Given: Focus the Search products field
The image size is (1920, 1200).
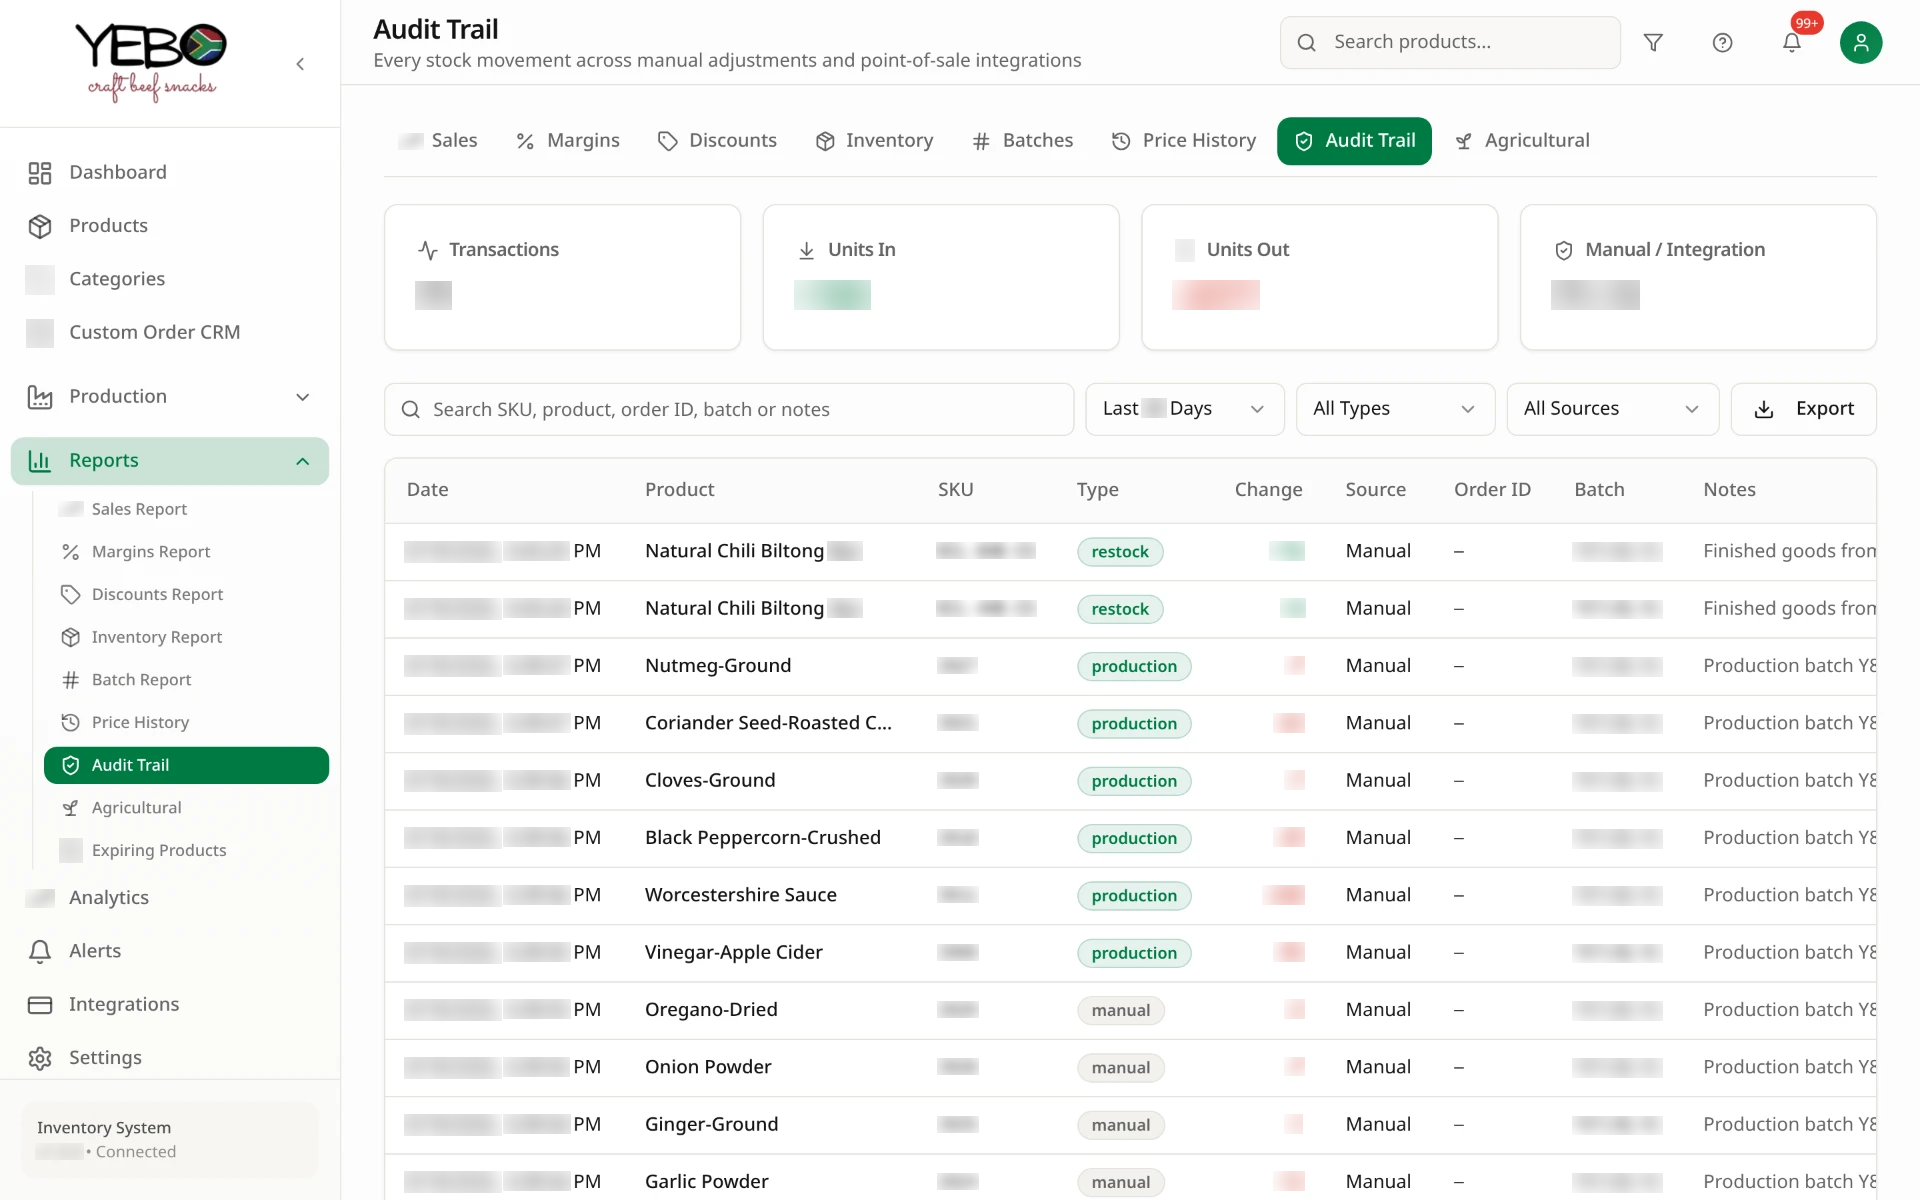Looking at the screenshot, I should [x=1450, y=42].
